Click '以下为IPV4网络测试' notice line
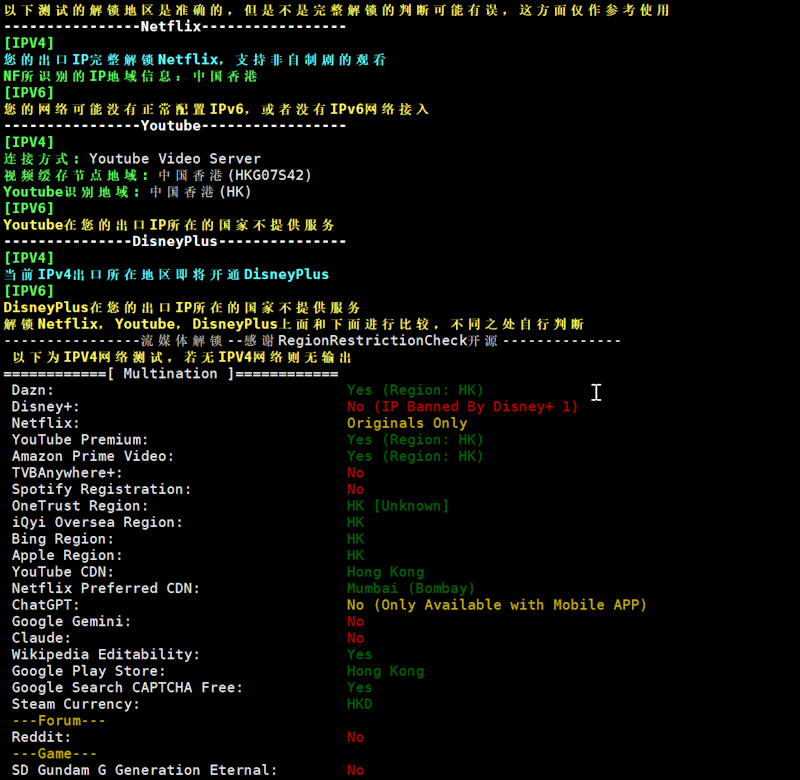This screenshot has width=800, height=780. click(x=182, y=357)
